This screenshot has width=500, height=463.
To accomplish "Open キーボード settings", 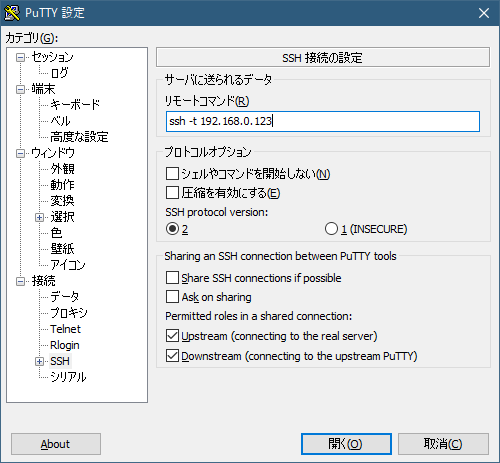I will click(x=75, y=105).
